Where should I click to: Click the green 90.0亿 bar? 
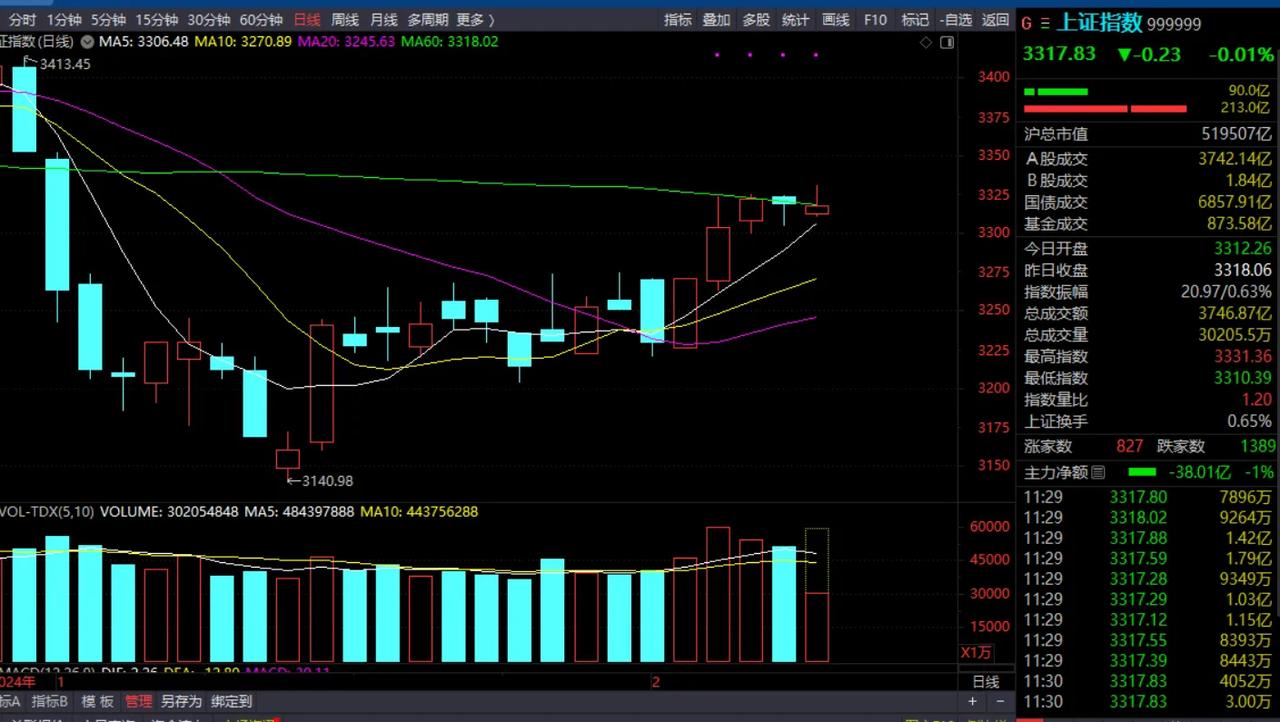point(1056,92)
